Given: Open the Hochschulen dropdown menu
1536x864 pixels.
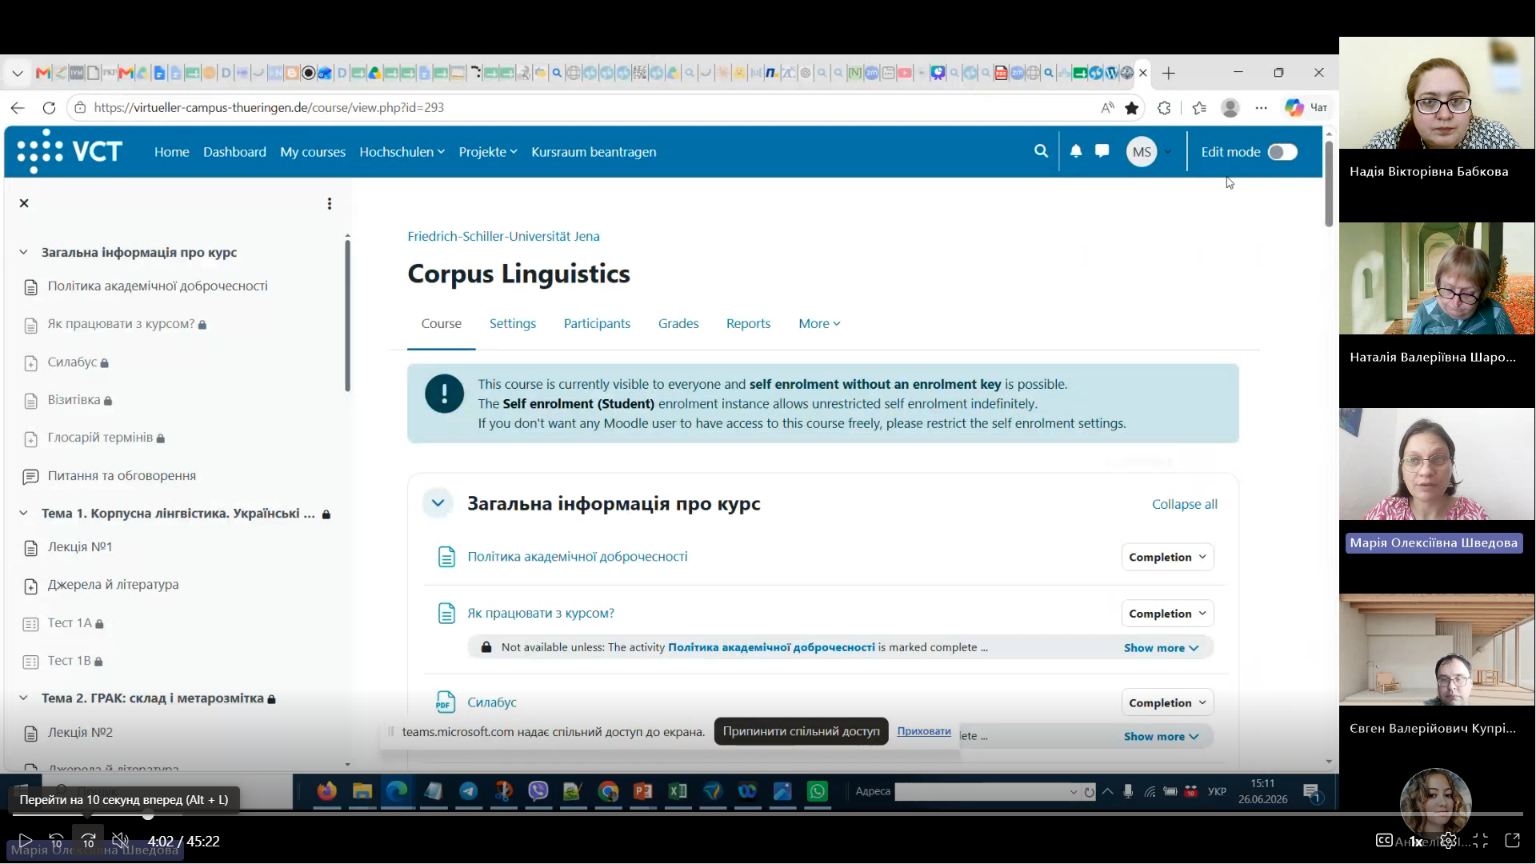Looking at the screenshot, I should click(x=402, y=152).
